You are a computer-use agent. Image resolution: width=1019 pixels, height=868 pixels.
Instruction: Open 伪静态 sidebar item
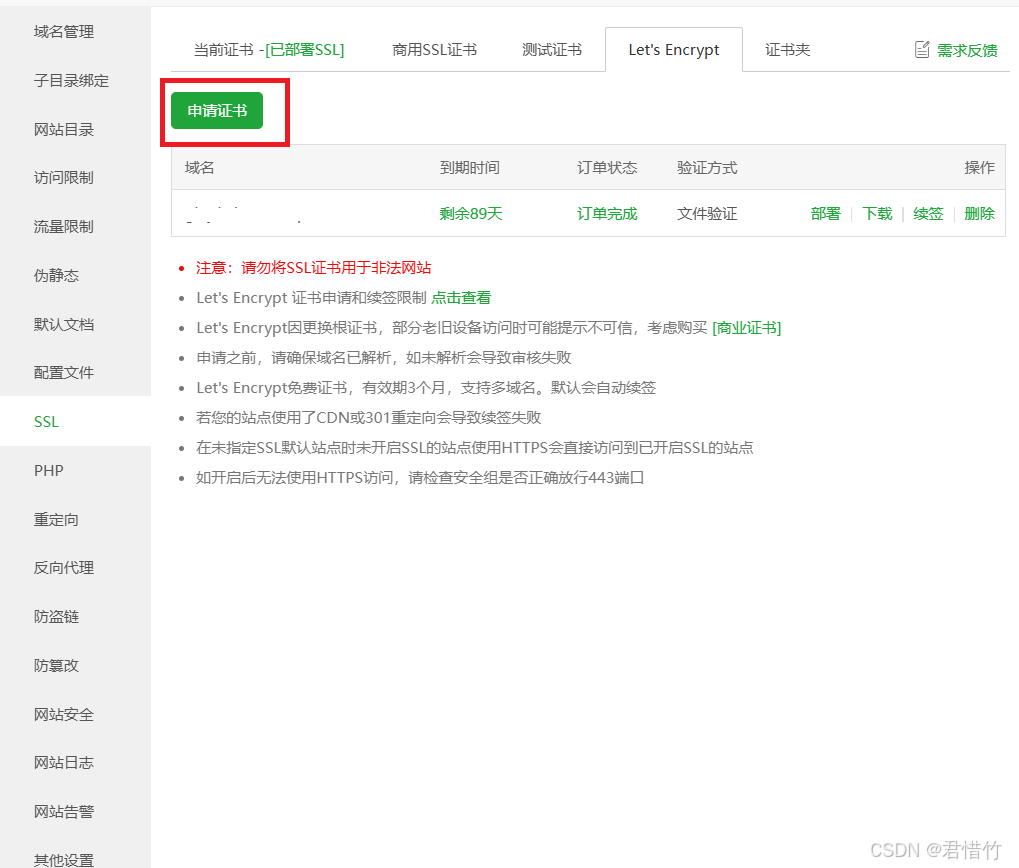point(57,275)
